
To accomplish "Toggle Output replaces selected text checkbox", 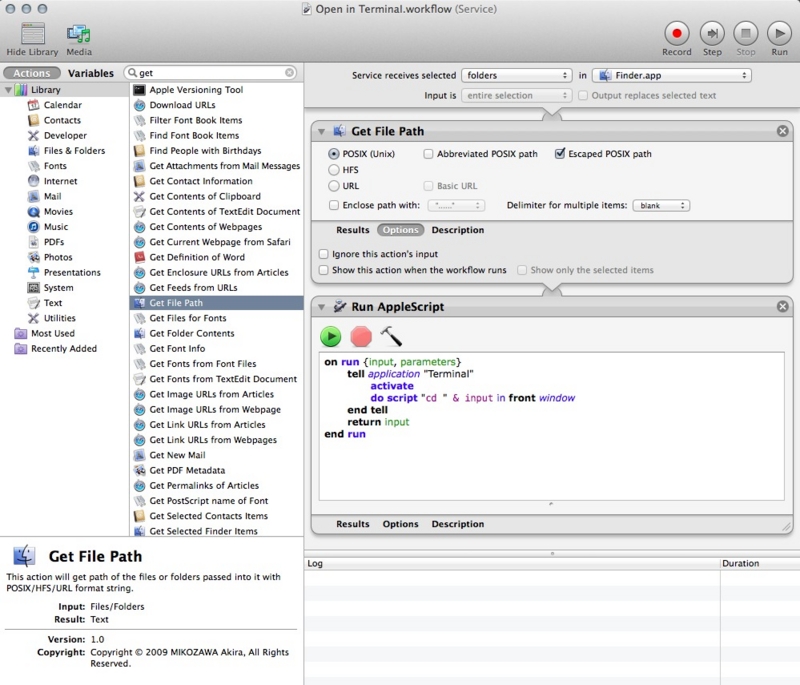I will click(x=583, y=95).
